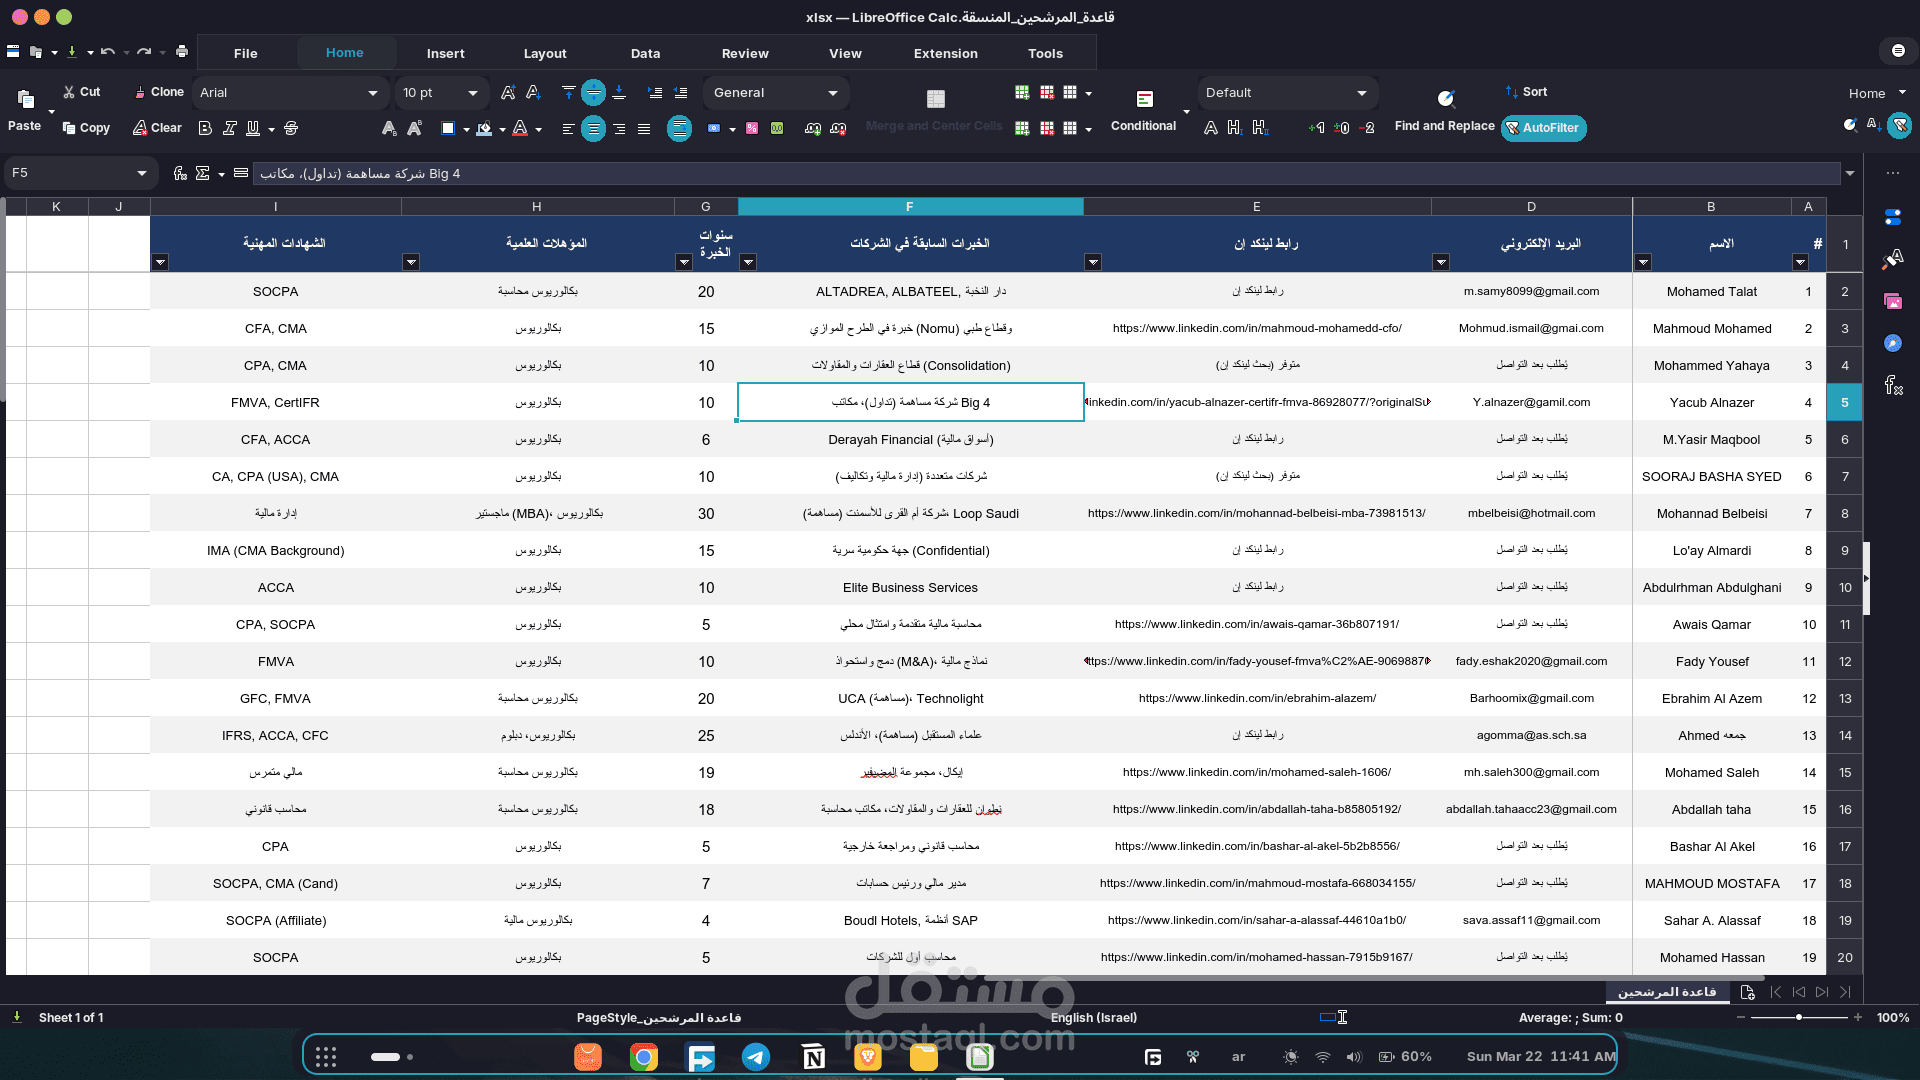The height and width of the screenshot is (1080, 1920).
Task: Open the Arial font name dropdown
Action: tap(372, 93)
